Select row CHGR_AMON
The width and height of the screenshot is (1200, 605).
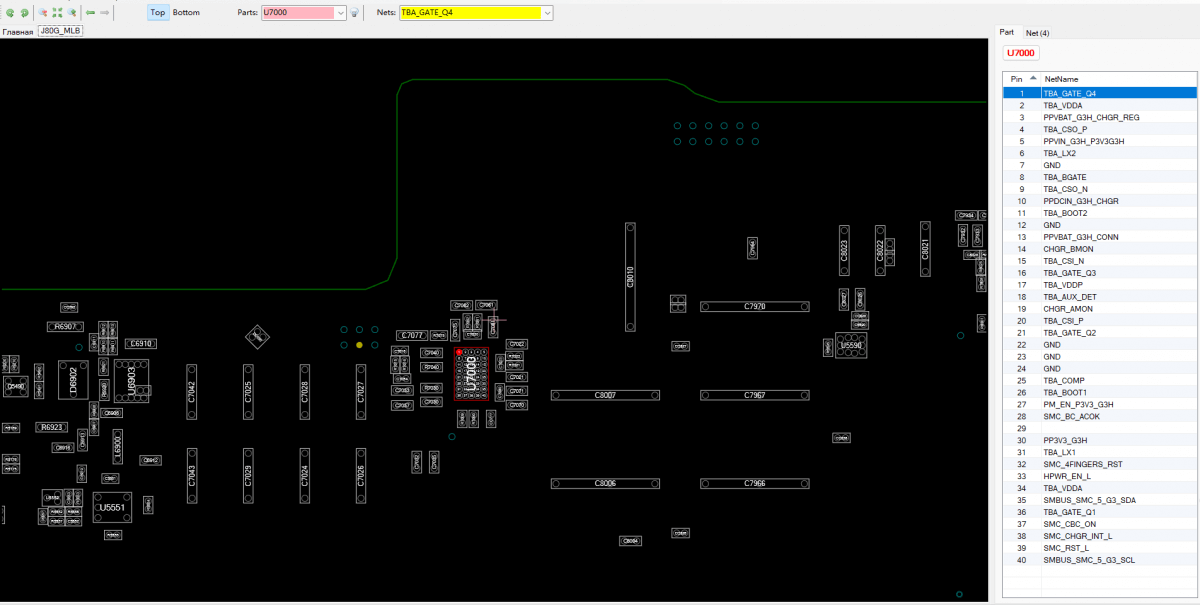(1099, 309)
